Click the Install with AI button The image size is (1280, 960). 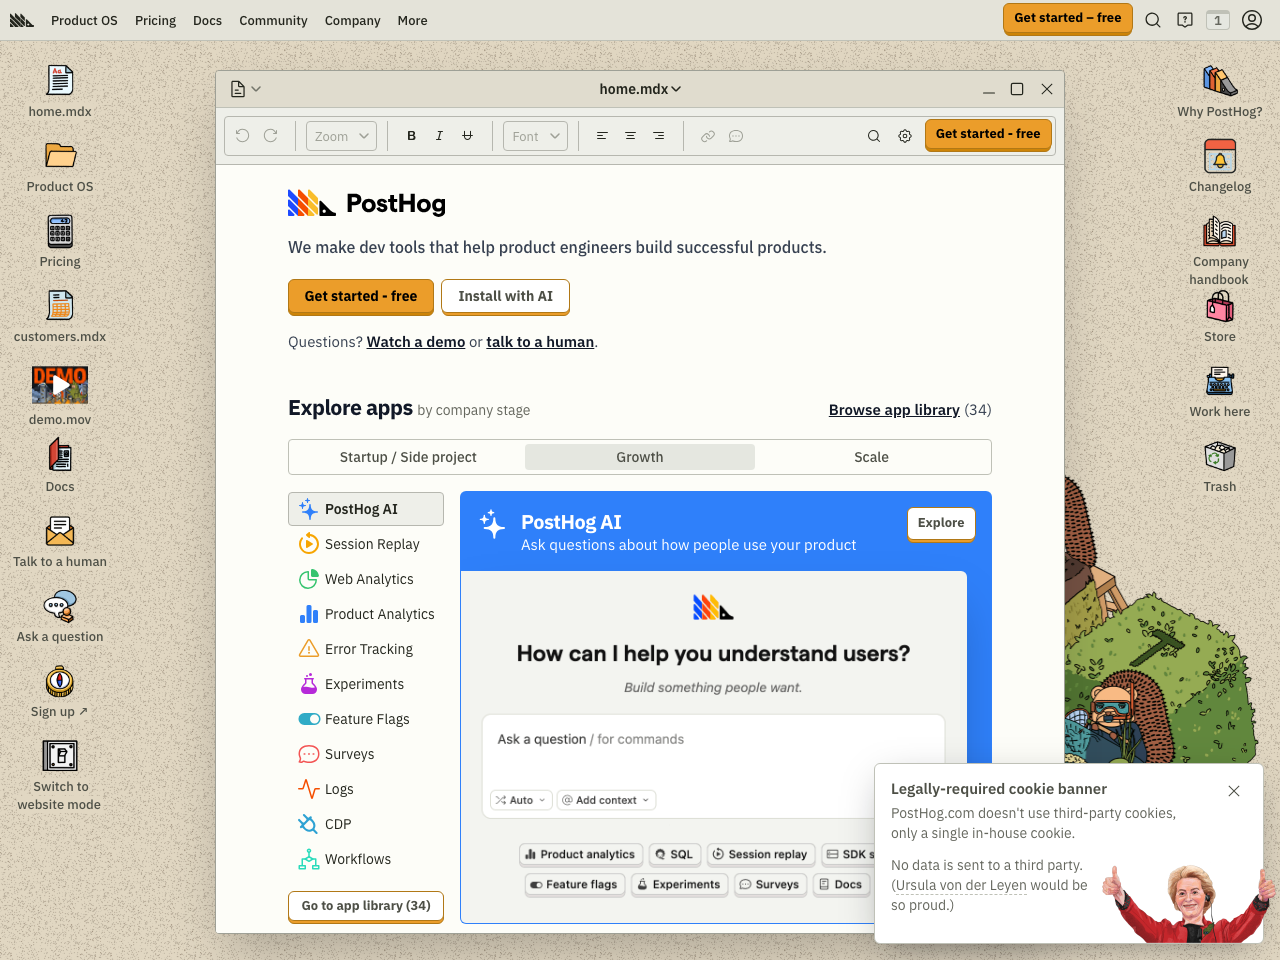[505, 296]
